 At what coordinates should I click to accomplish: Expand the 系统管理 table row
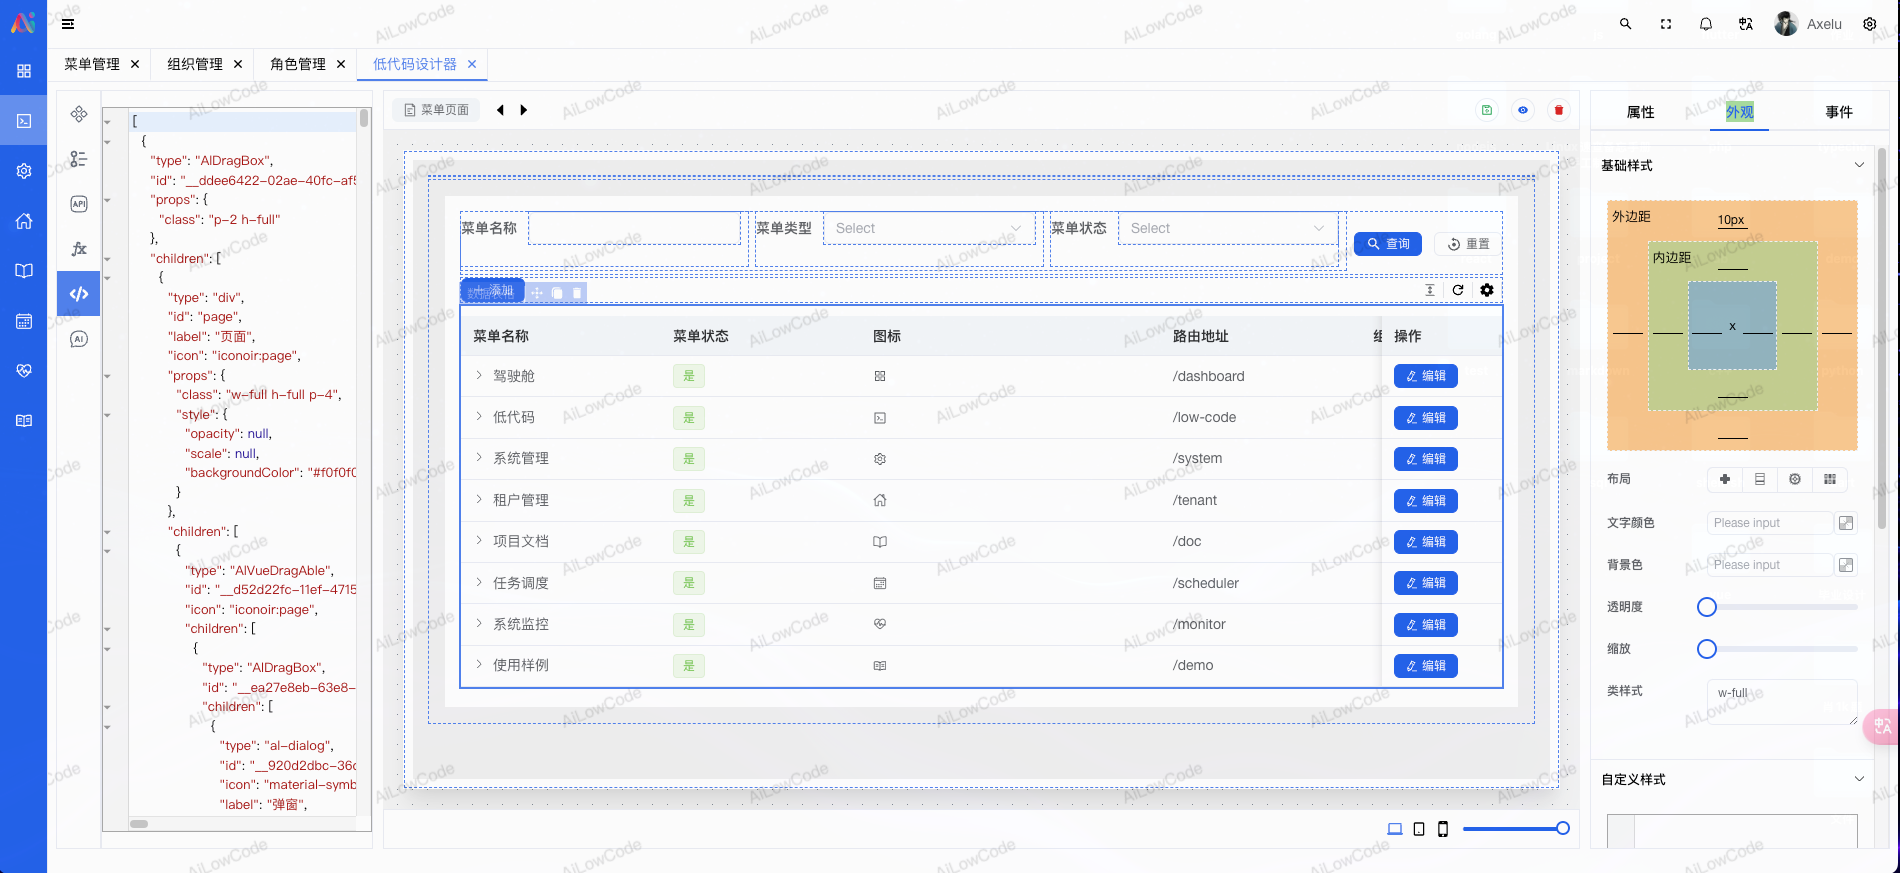click(x=479, y=458)
